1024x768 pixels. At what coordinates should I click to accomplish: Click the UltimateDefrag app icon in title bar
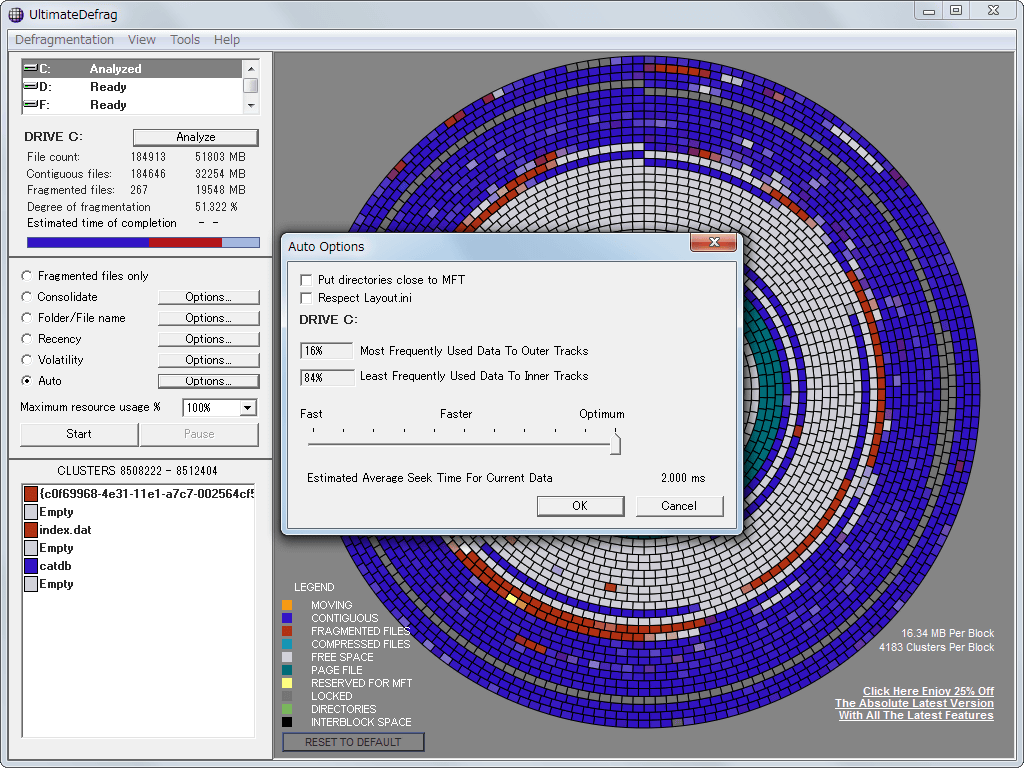(16, 14)
